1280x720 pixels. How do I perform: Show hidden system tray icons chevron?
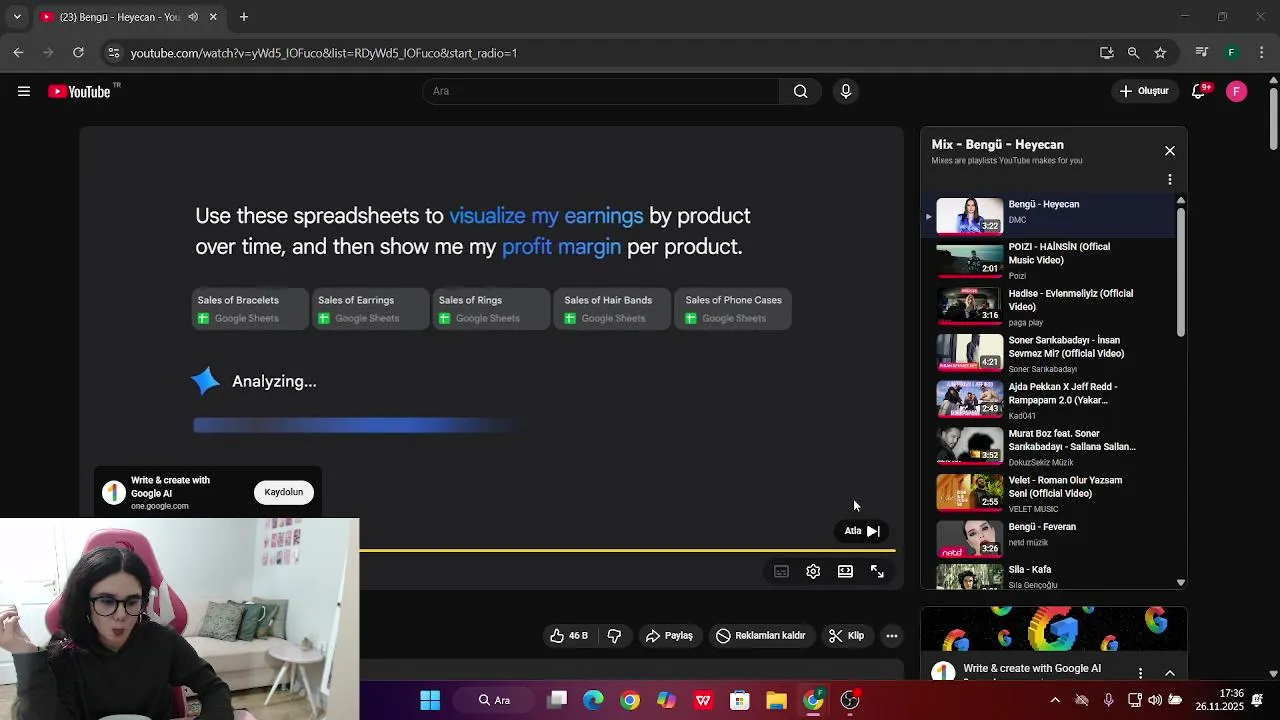pos(1055,700)
